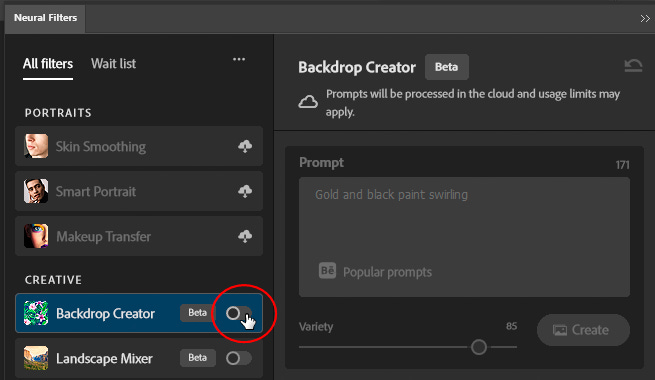Screen dimensions: 655x380
Task: Download the Skin Smoothing filter via cloud icon
Action: point(245,146)
